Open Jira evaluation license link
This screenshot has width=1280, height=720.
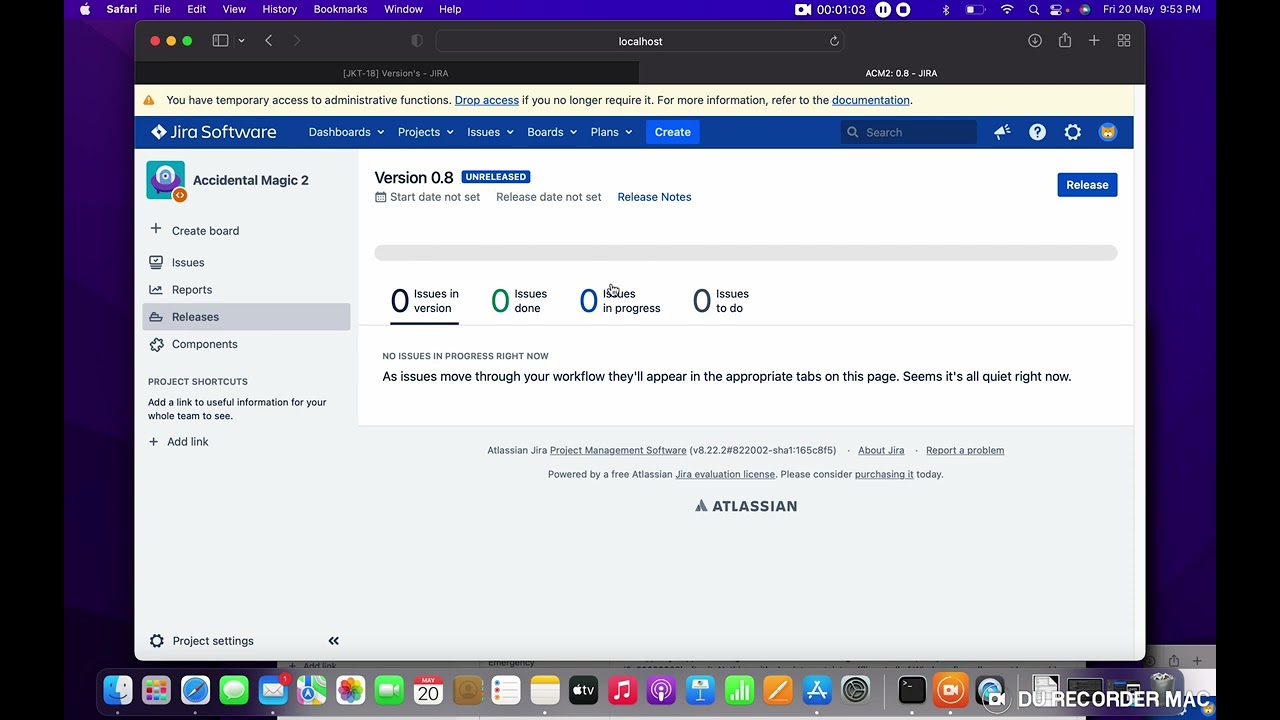[725, 474]
